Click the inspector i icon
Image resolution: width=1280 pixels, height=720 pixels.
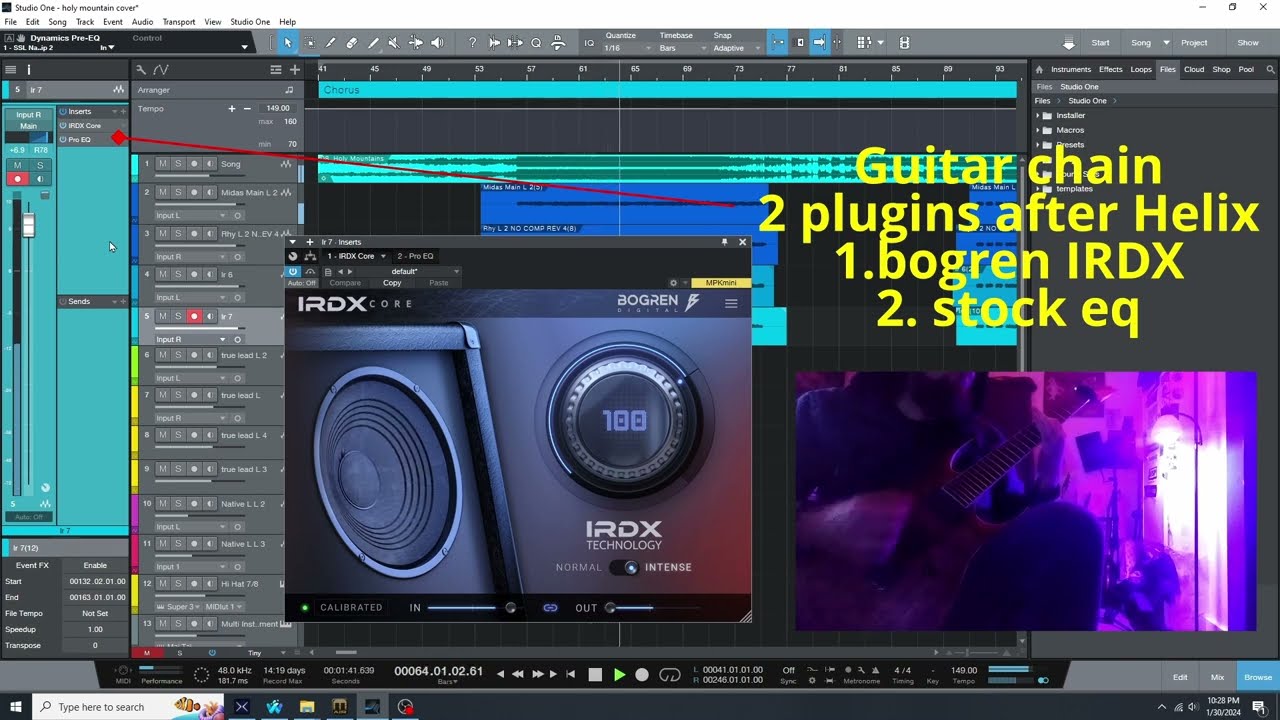tap(28, 70)
